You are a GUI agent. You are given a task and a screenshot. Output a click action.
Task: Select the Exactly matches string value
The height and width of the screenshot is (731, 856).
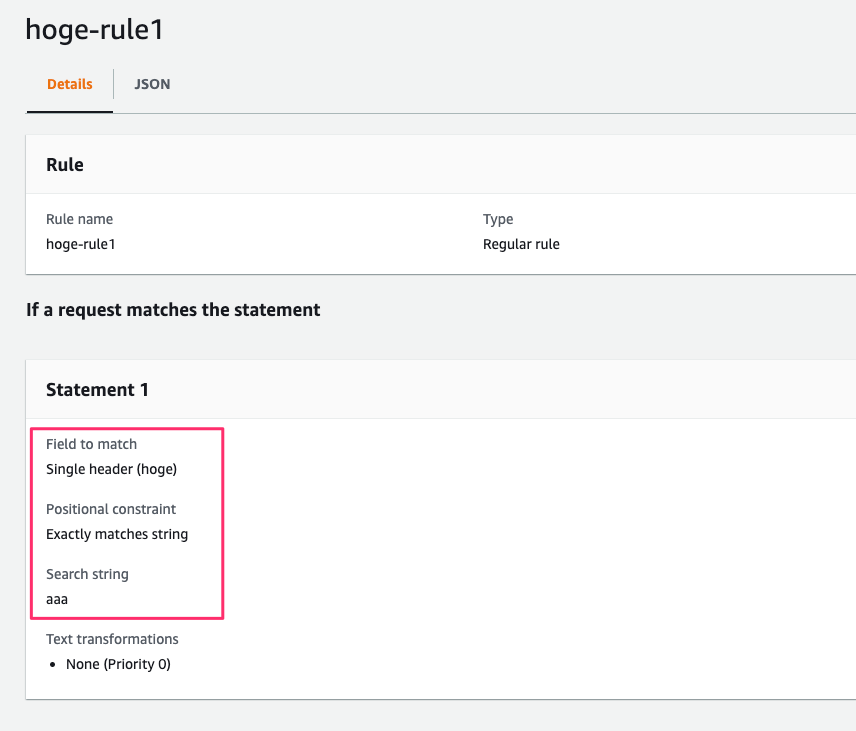pyautogui.click(x=117, y=534)
